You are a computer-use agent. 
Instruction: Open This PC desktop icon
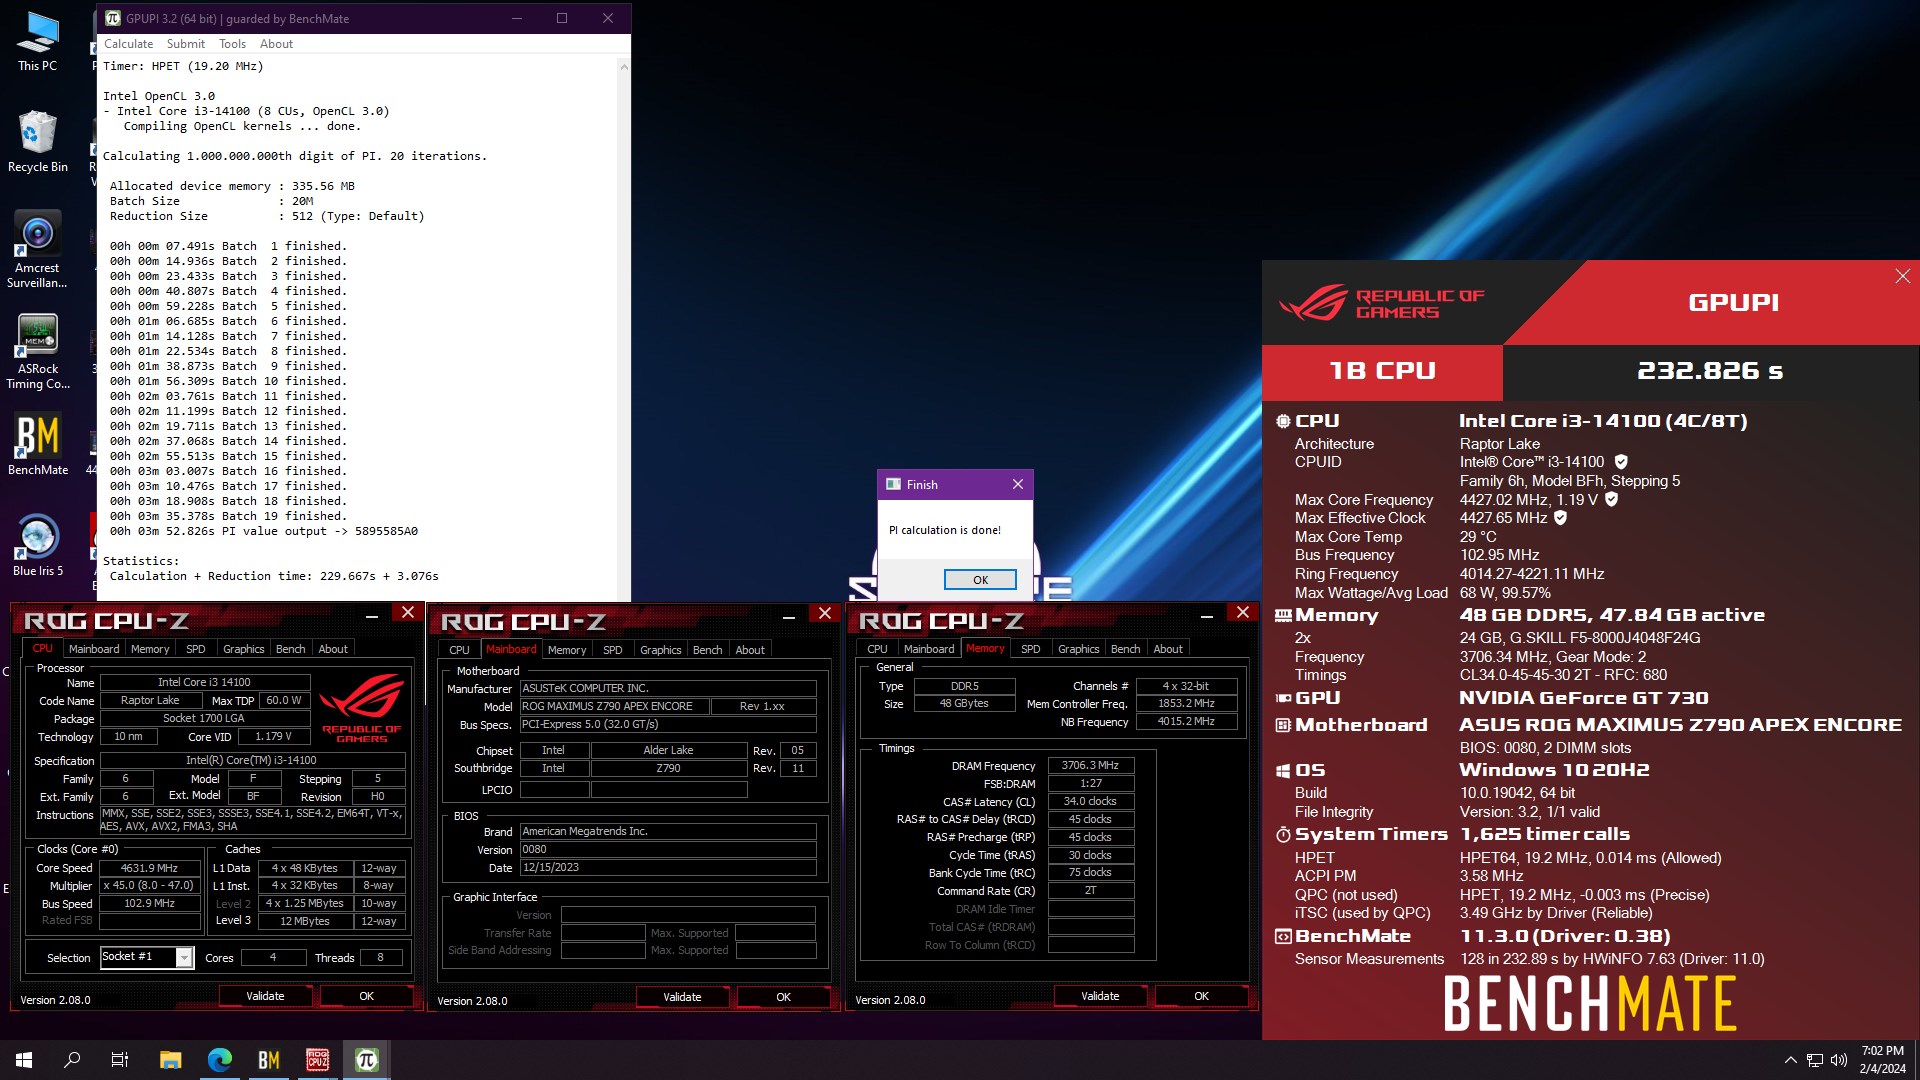click(x=37, y=42)
